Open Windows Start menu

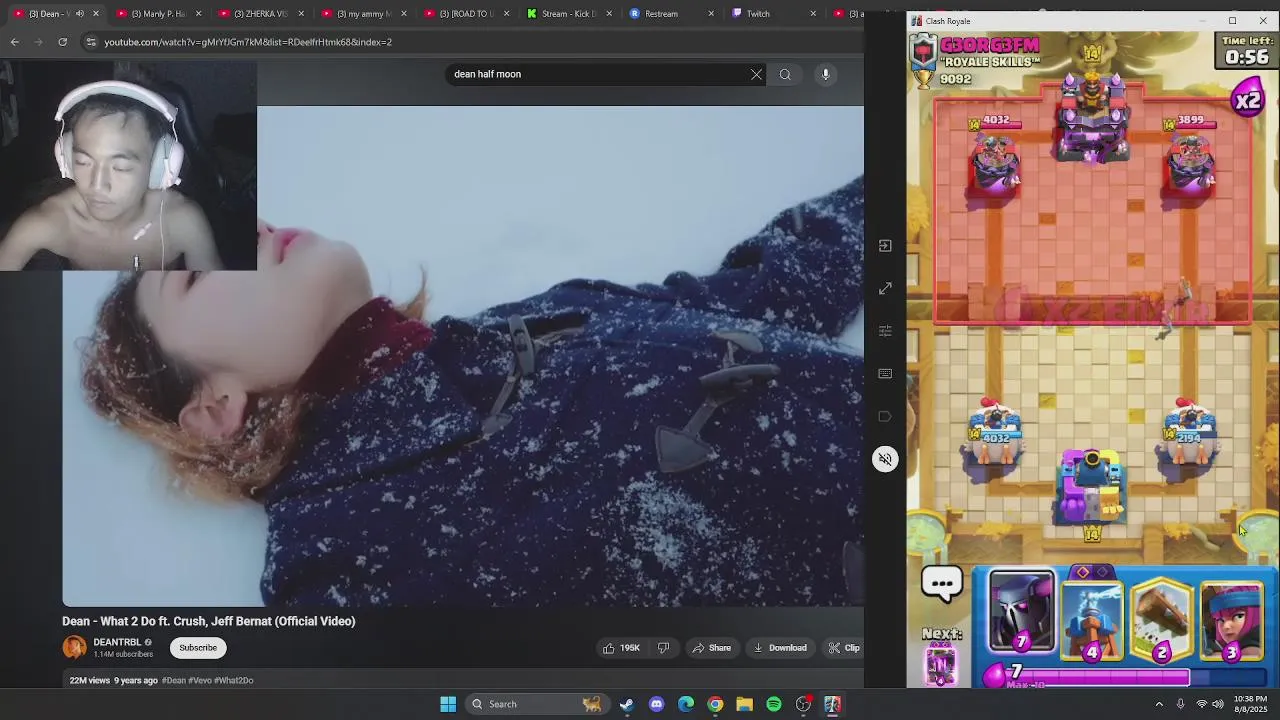448,704
